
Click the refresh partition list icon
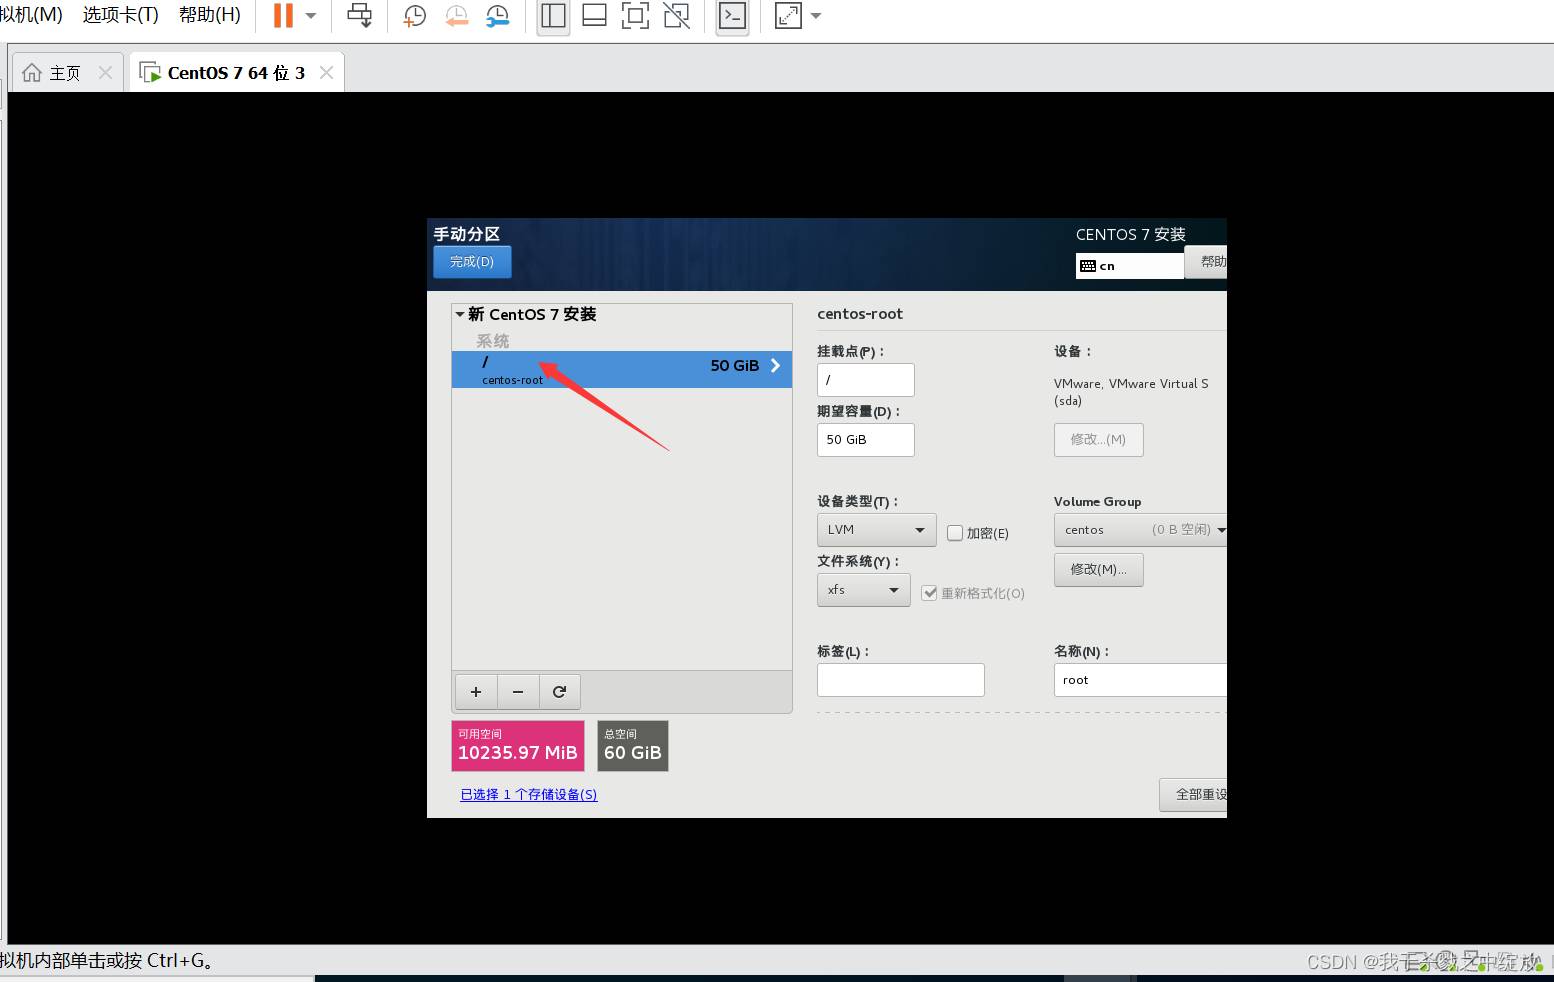(x=560, y=691)
